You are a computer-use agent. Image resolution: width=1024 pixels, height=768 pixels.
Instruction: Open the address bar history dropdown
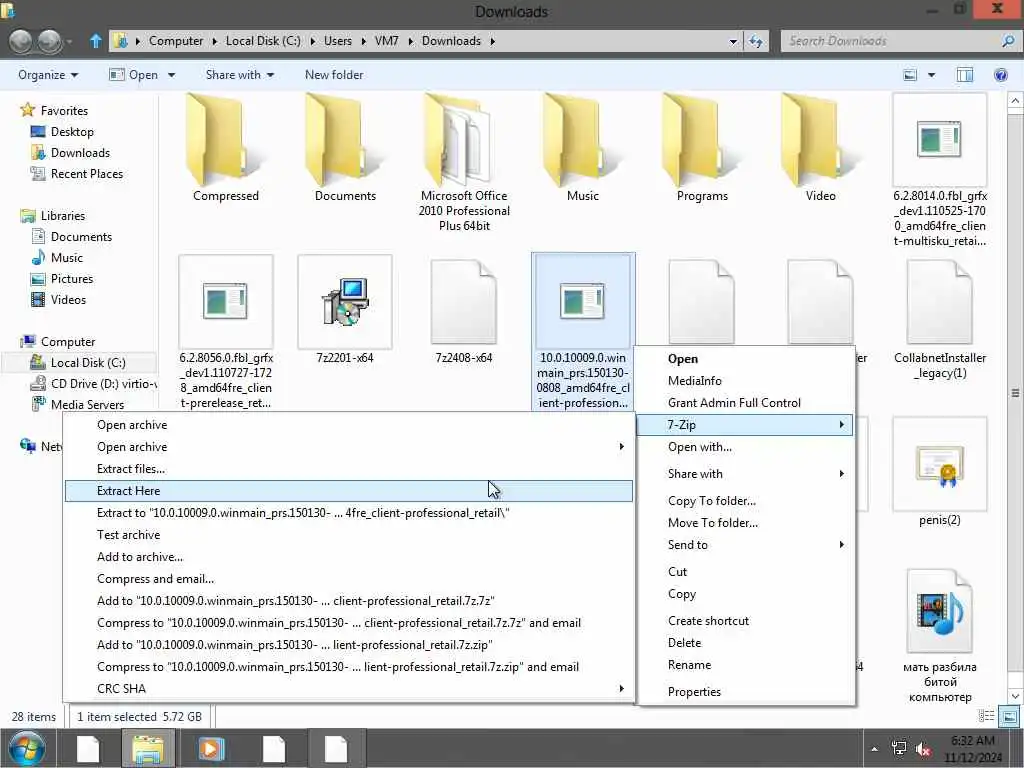[733, 41]
